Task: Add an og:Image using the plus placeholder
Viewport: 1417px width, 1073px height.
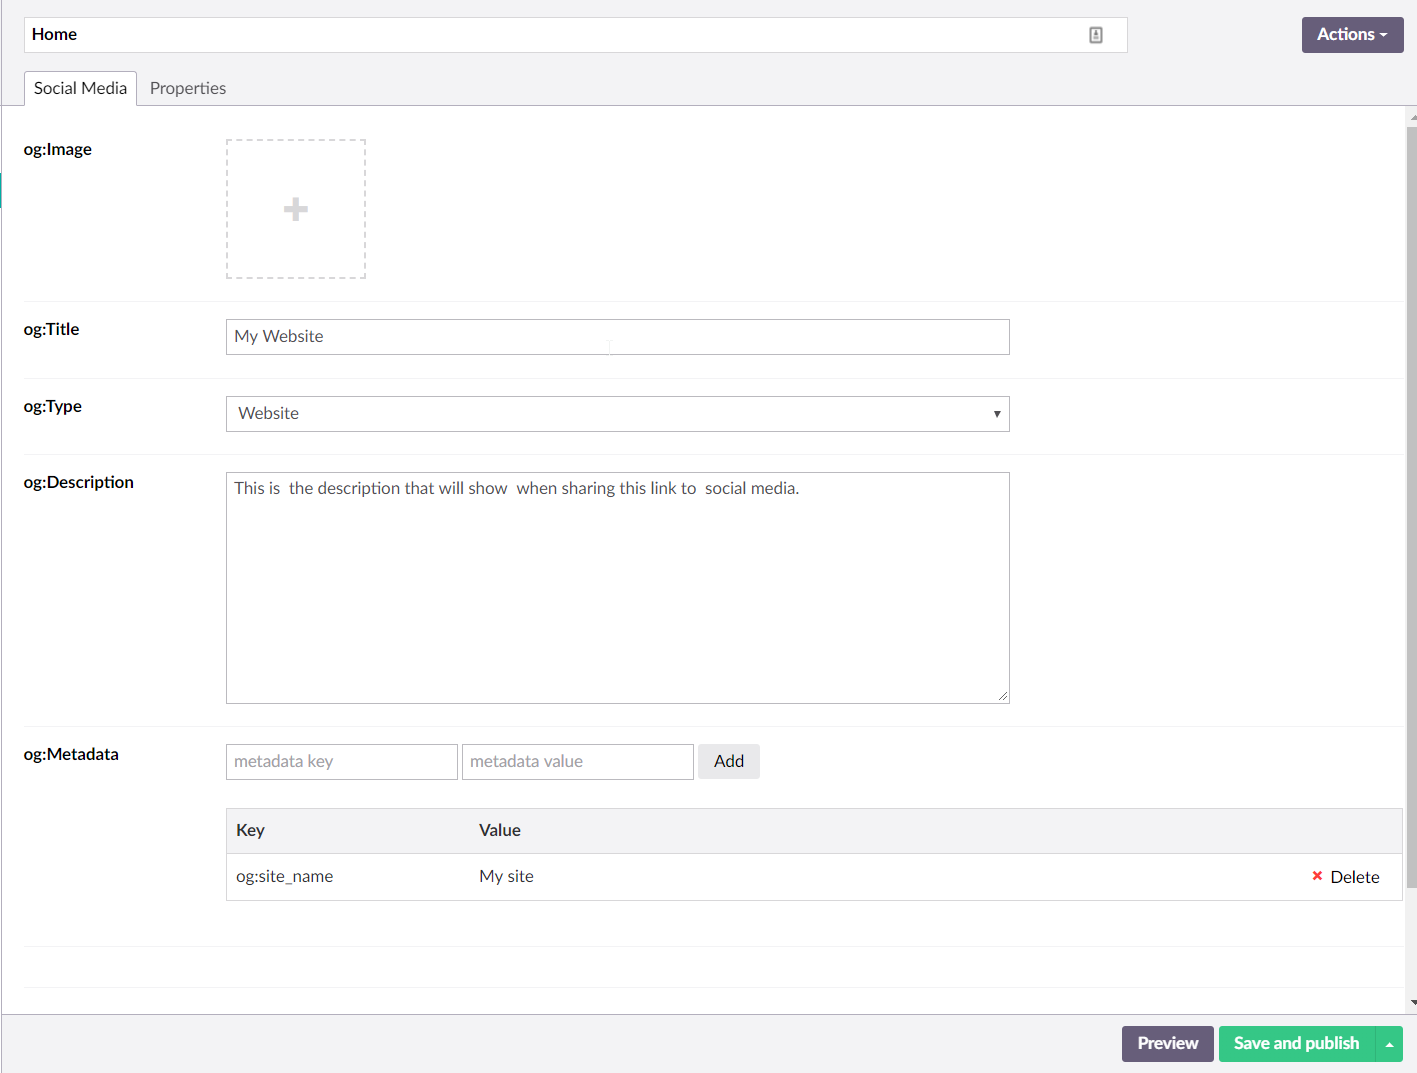Action: [296, 209]
